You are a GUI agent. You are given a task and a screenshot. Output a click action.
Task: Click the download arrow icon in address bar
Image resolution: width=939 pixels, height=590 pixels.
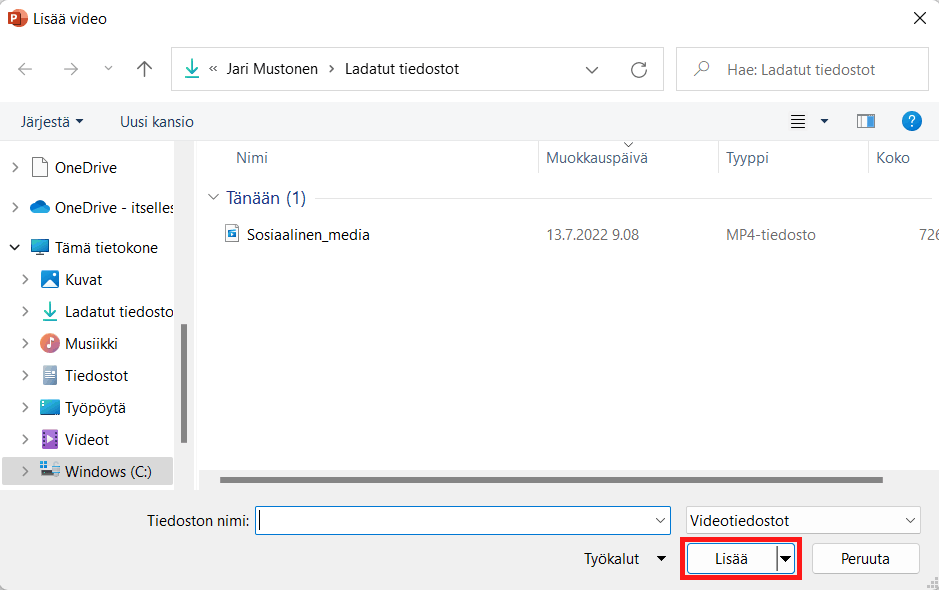tap(192, 69)
